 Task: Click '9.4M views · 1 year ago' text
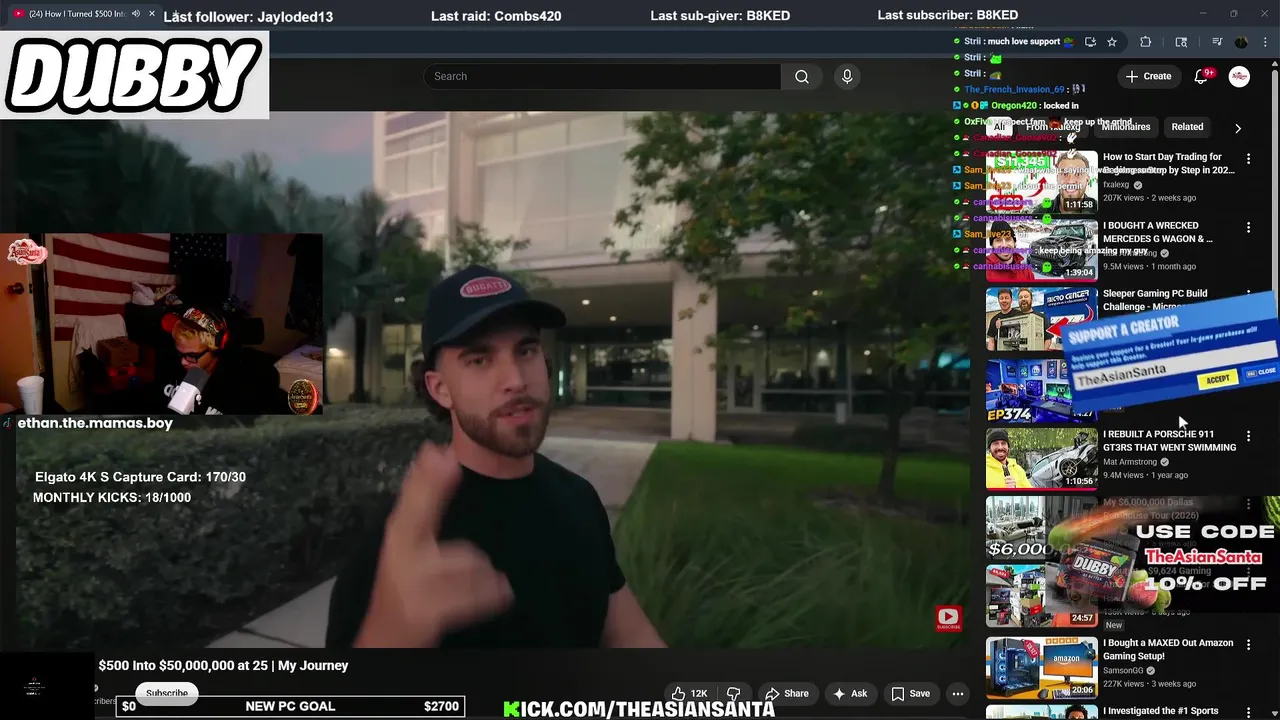(1145, 475)
